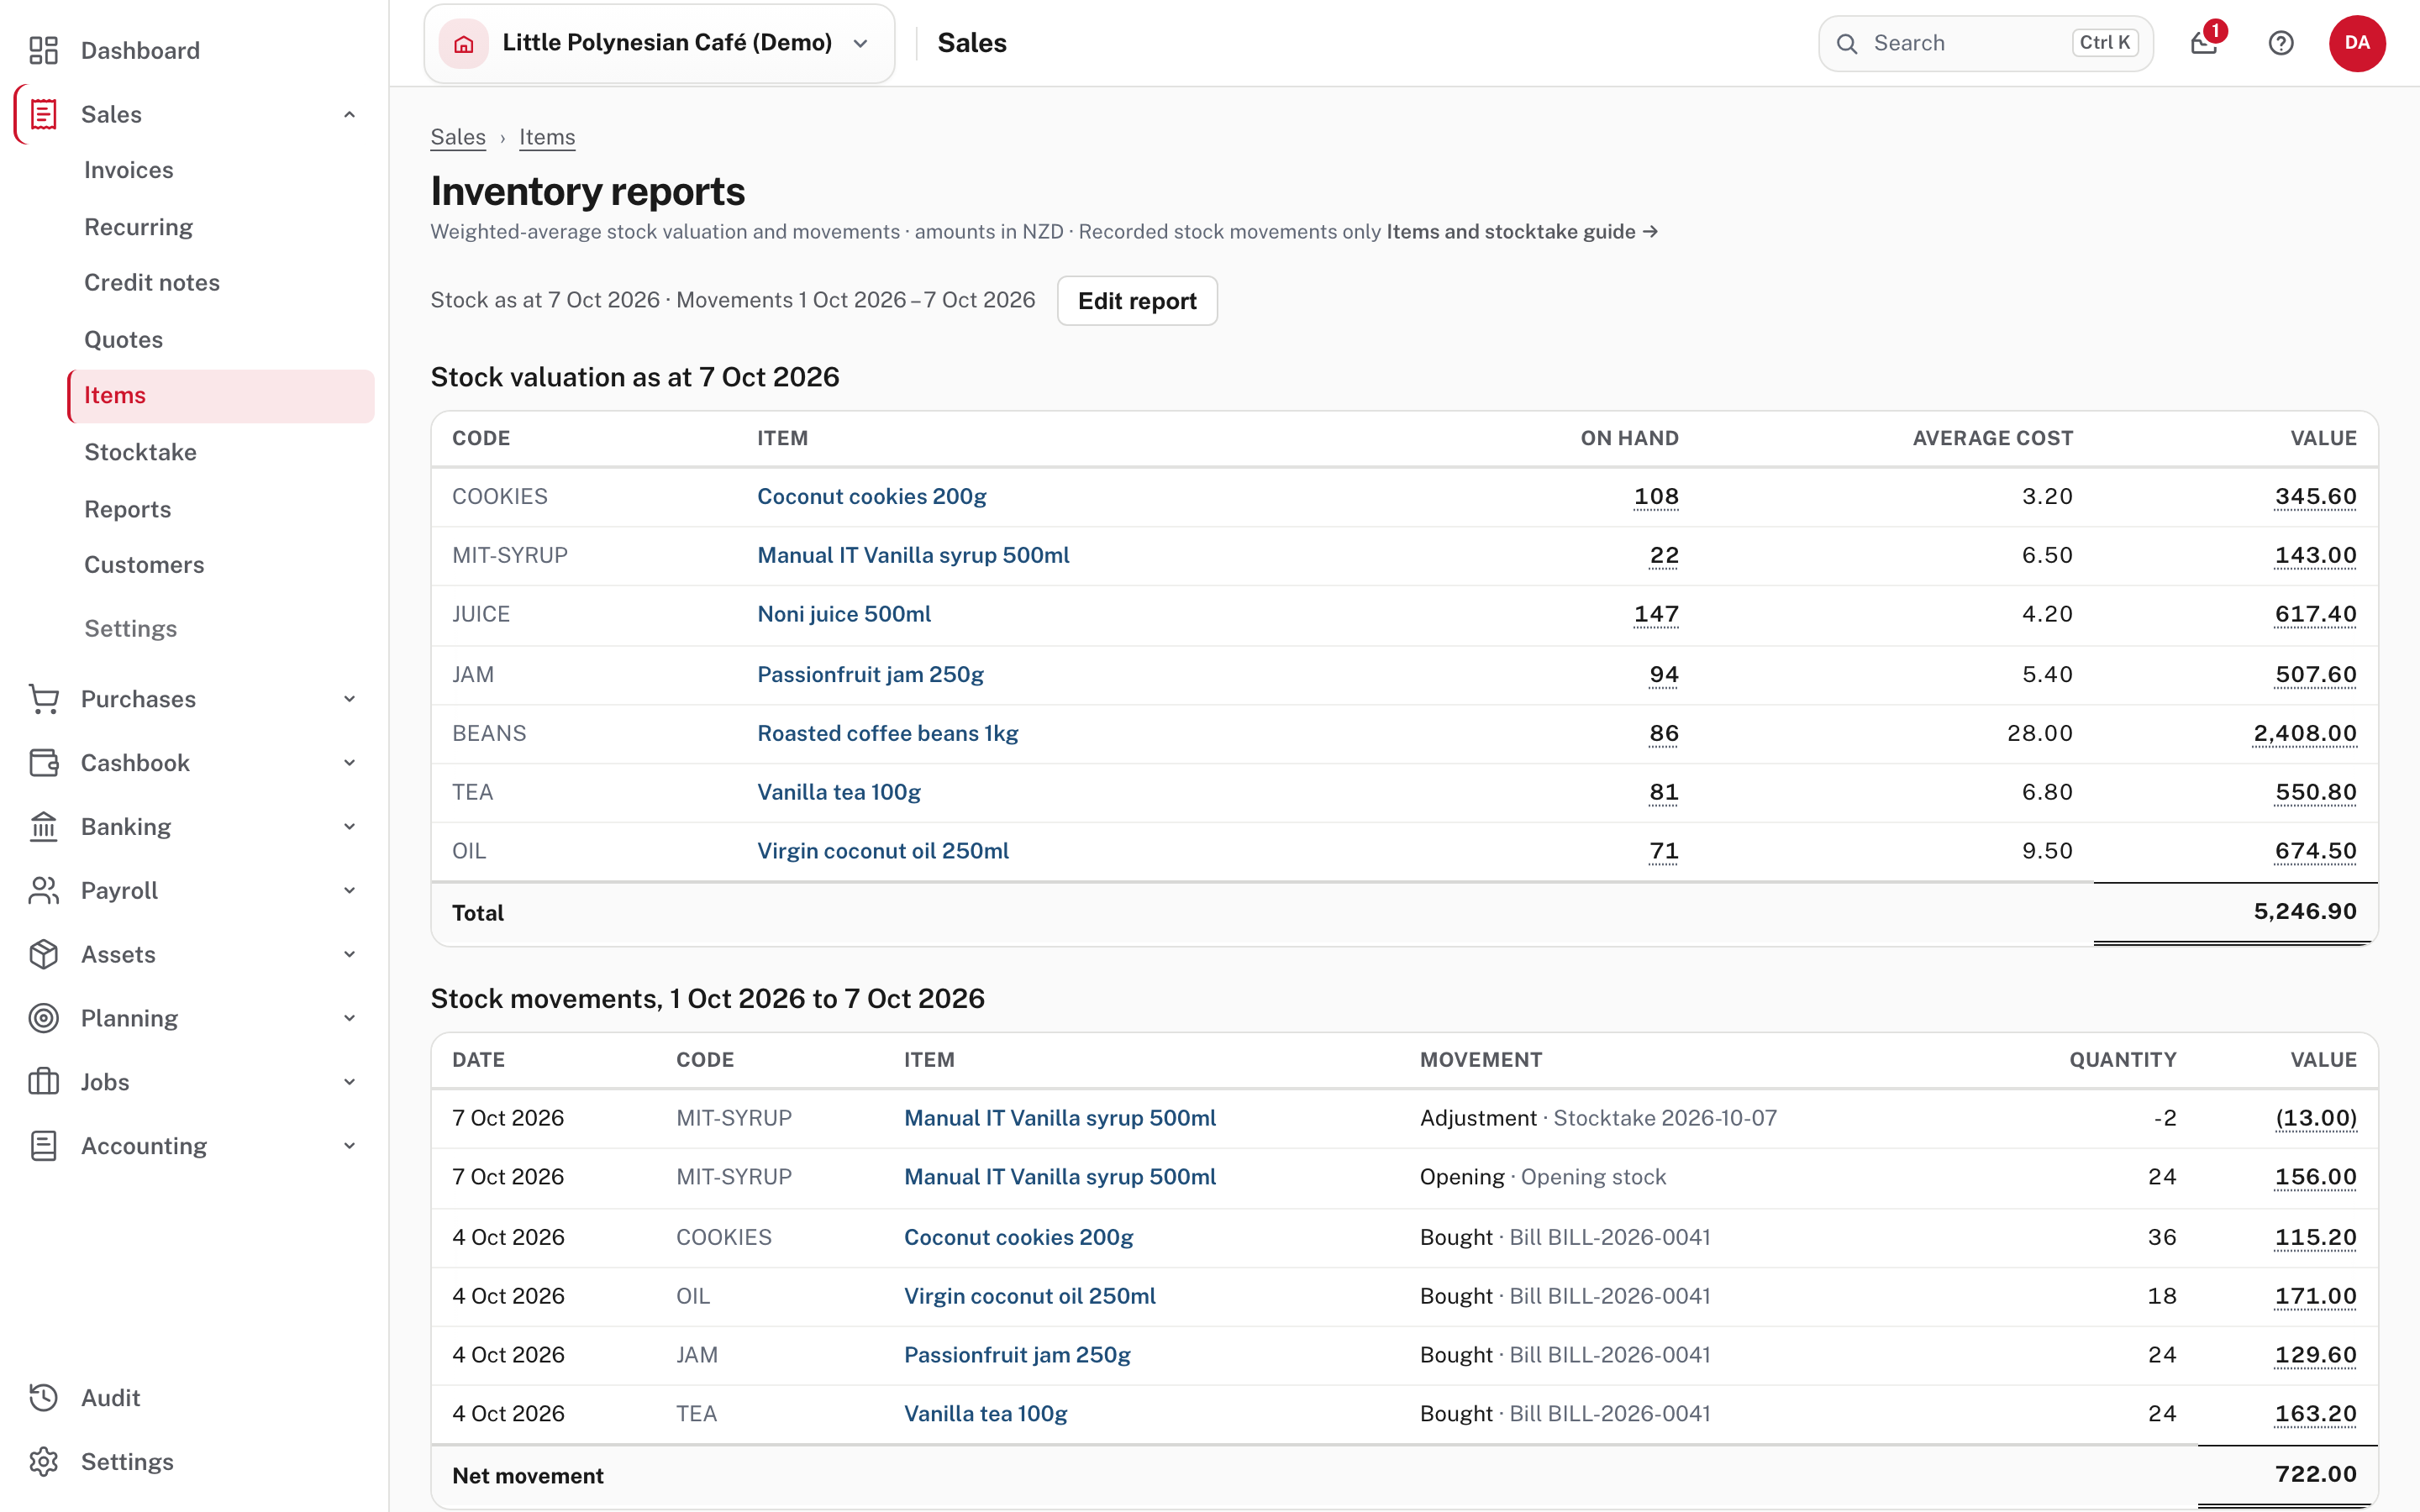The image size is (2420, 1512).
Task: Open the bottom Settings gear icon
Action: coord(43,1462)
